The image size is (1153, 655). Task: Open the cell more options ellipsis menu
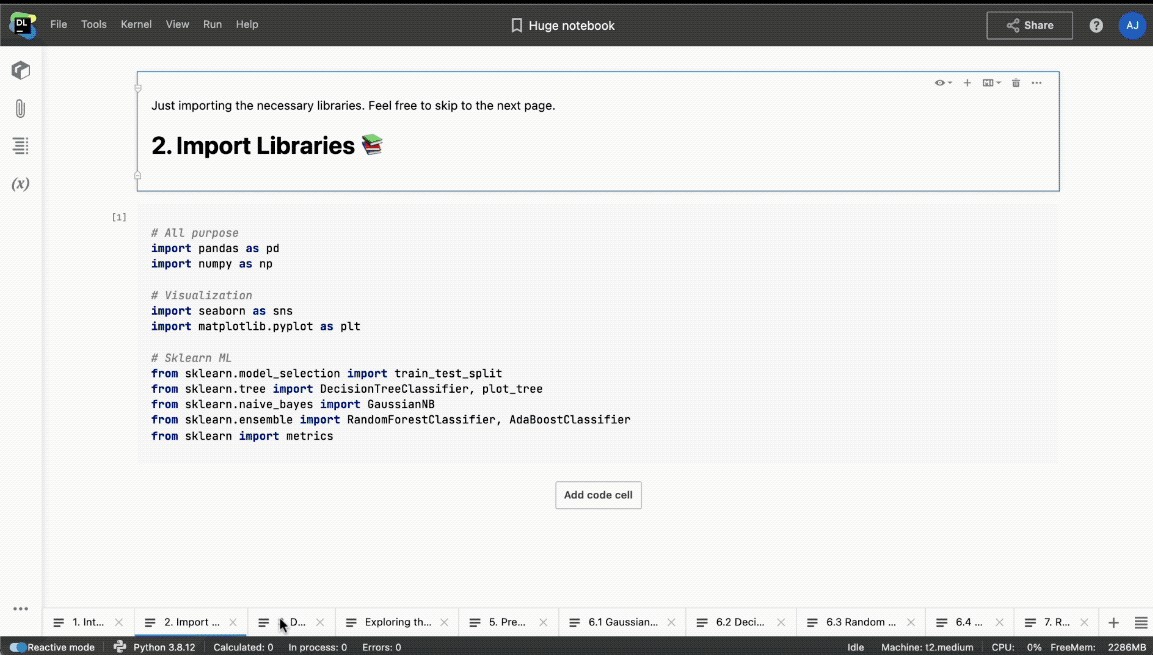(x=1037, y=83)
